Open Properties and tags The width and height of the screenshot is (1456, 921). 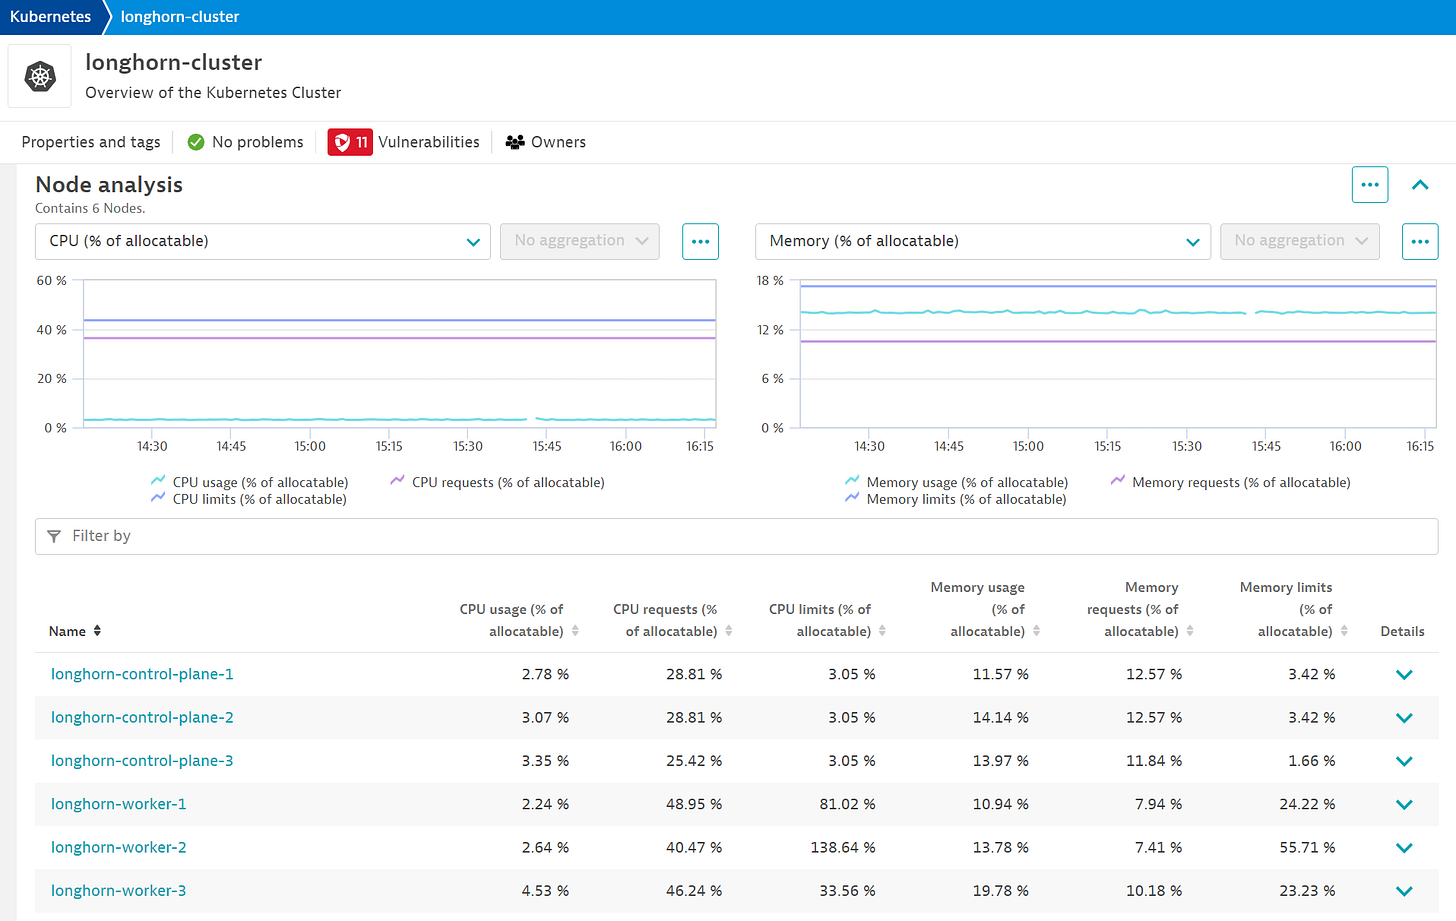coord(91,142)
